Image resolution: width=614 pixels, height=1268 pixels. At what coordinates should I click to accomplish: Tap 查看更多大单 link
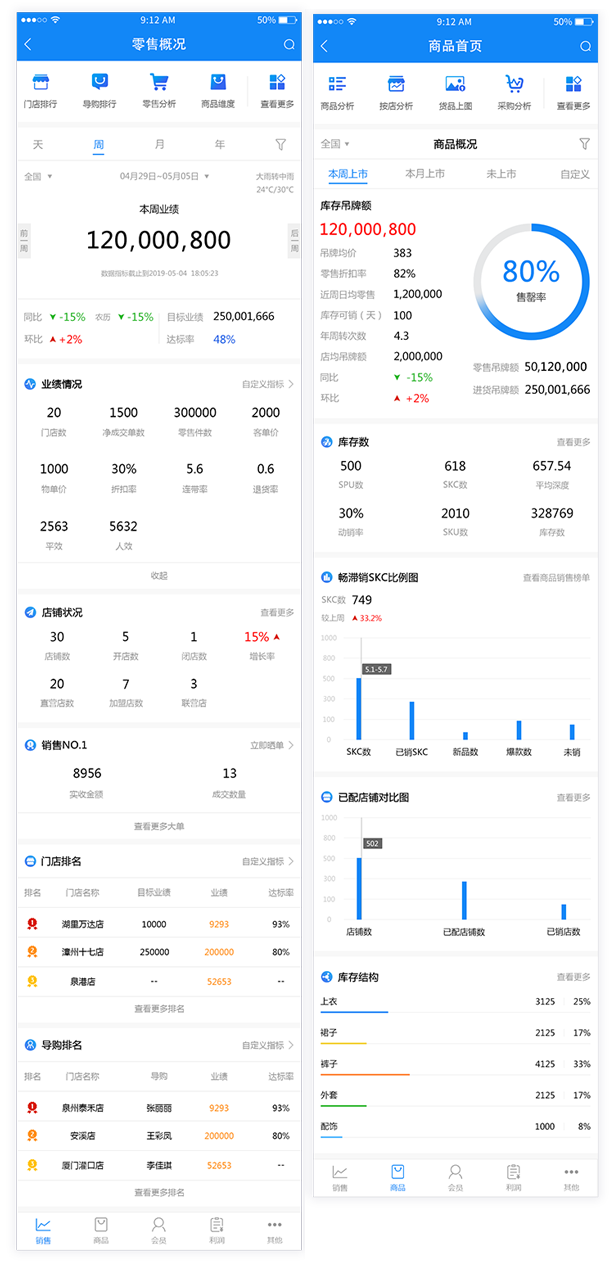pos(159,827)
